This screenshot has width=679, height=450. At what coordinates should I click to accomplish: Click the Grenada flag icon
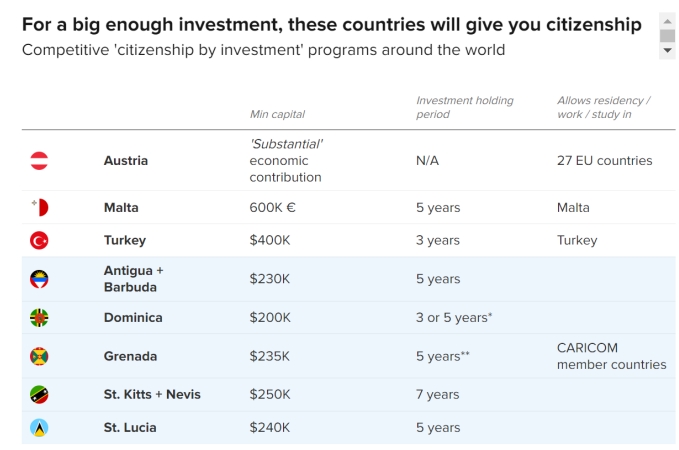39,356
